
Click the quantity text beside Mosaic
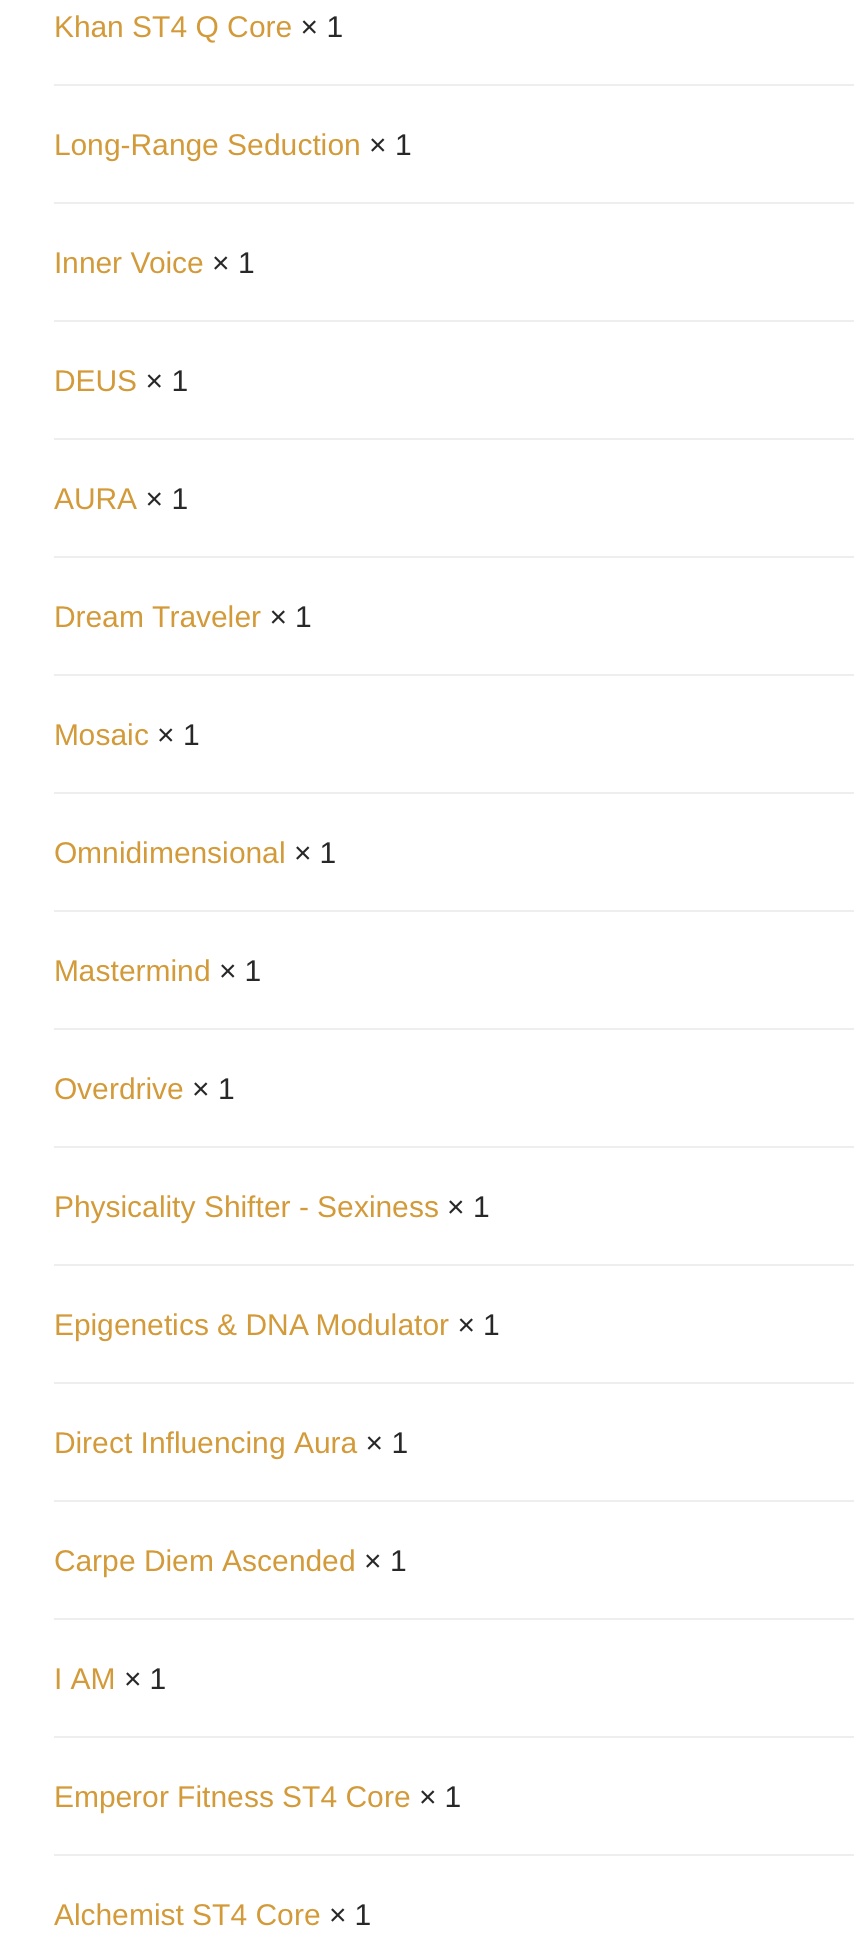[x=179, y=735]
